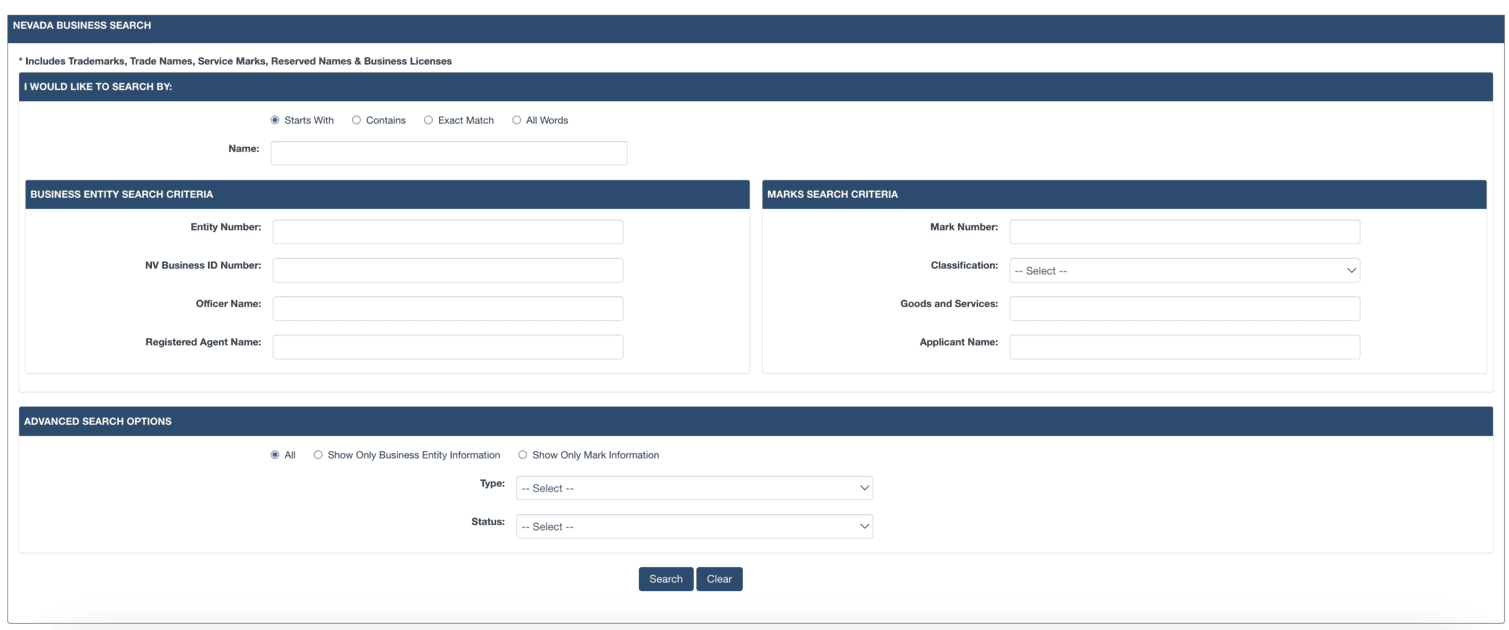Select the Starts With radio button
This screenshot has height=630, width=1509.
pos(275,120)
